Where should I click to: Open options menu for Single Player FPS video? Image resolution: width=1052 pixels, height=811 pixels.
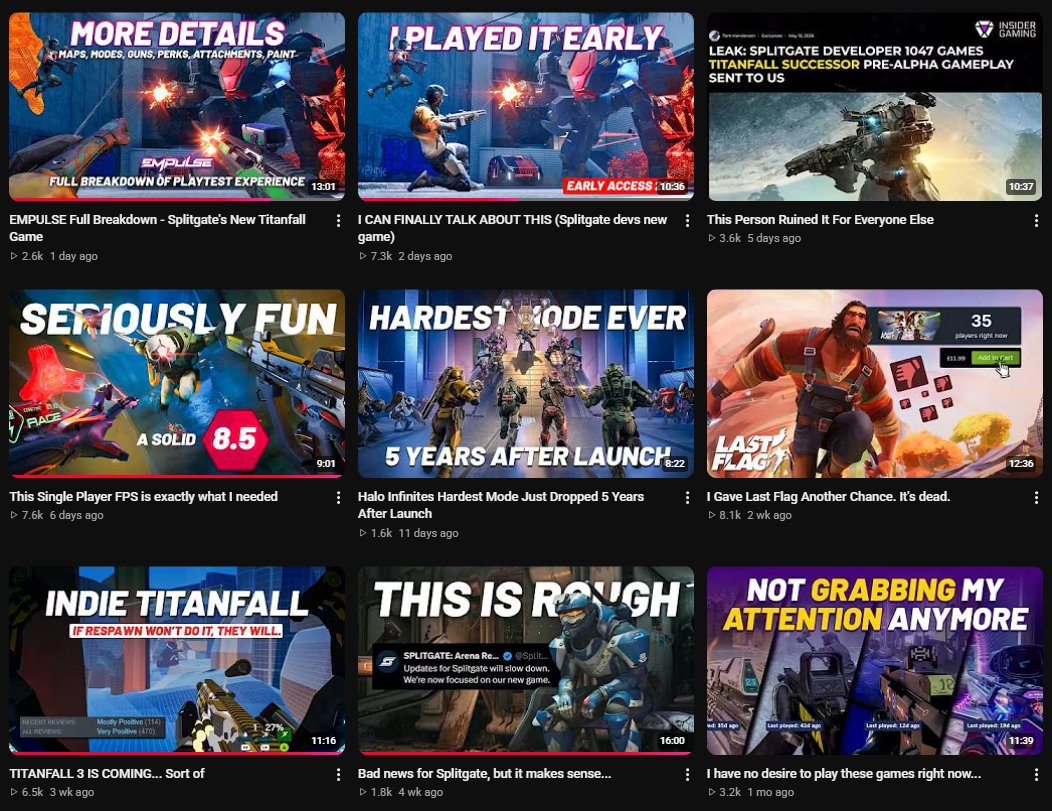point(338,497)
